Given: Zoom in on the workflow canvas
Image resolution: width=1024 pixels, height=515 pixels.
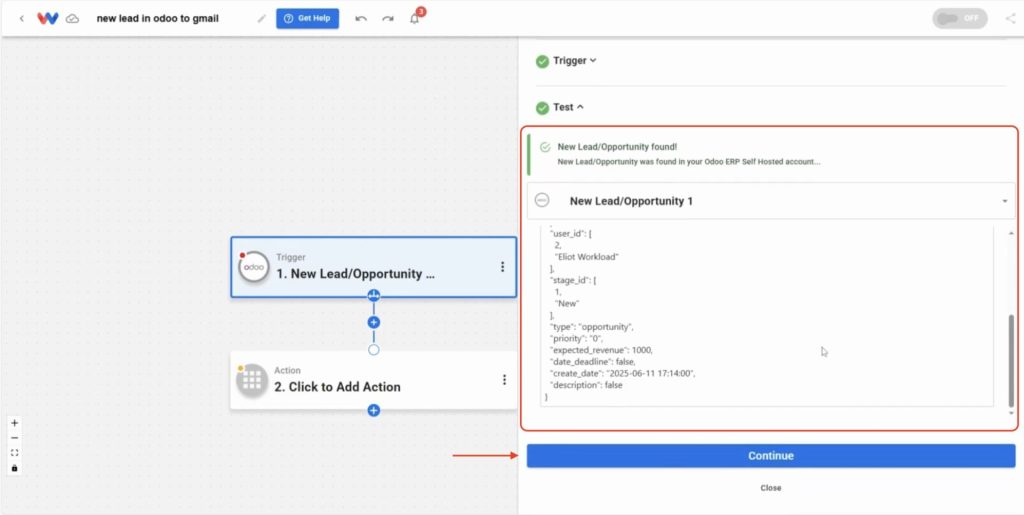Looking at the screenshot, I should pos(14,423).
